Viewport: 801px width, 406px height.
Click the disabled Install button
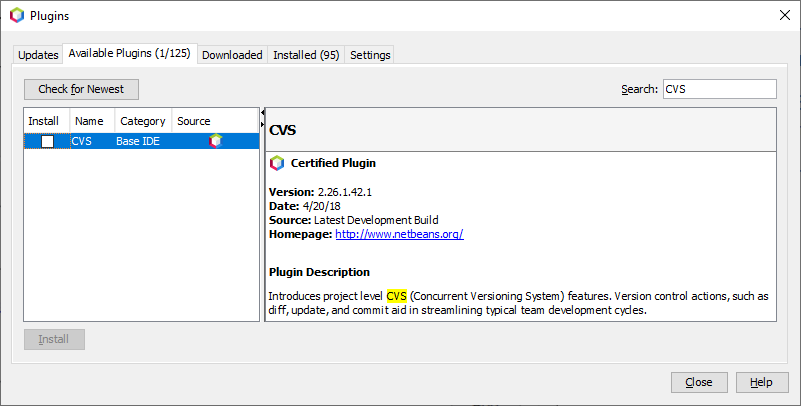click(x=54, y=339)
